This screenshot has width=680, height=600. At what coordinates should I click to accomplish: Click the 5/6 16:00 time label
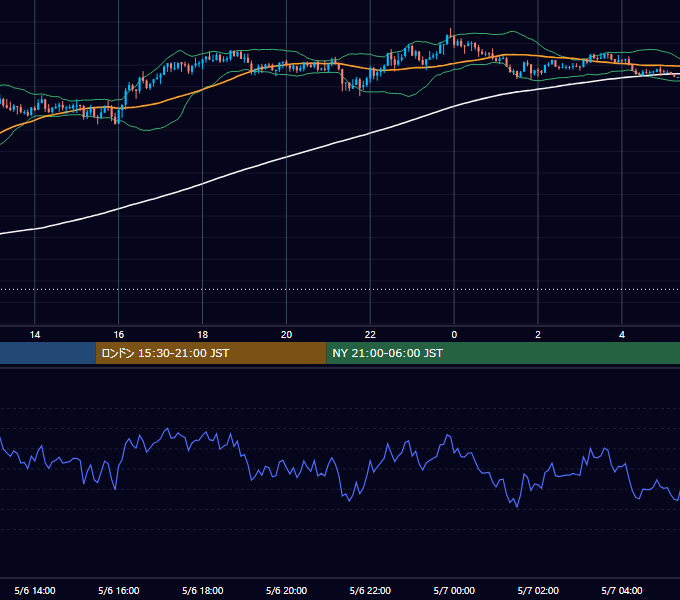(x=118, y=590)
